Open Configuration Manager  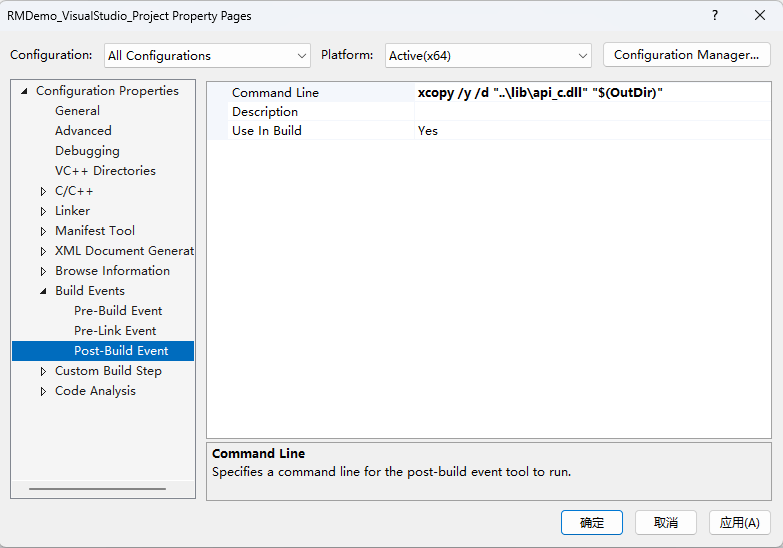[x=686, y=55]
